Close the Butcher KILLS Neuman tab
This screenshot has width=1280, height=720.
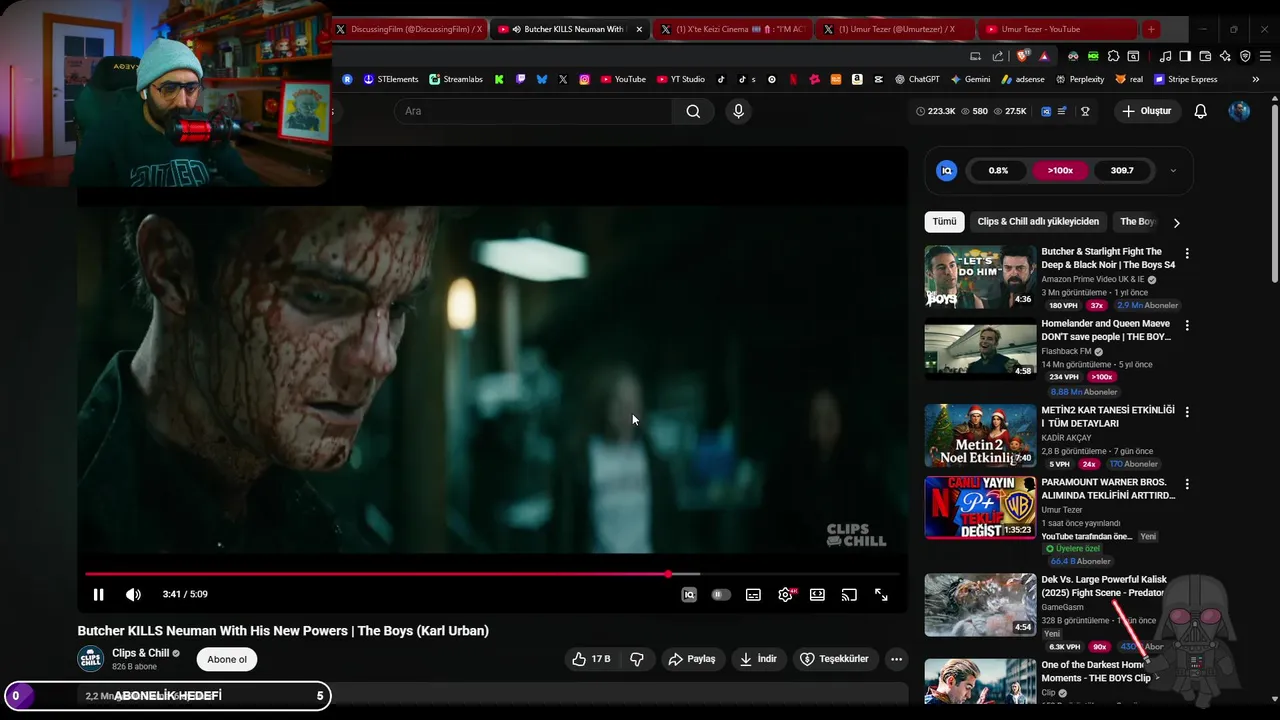[x=639, y=29]
